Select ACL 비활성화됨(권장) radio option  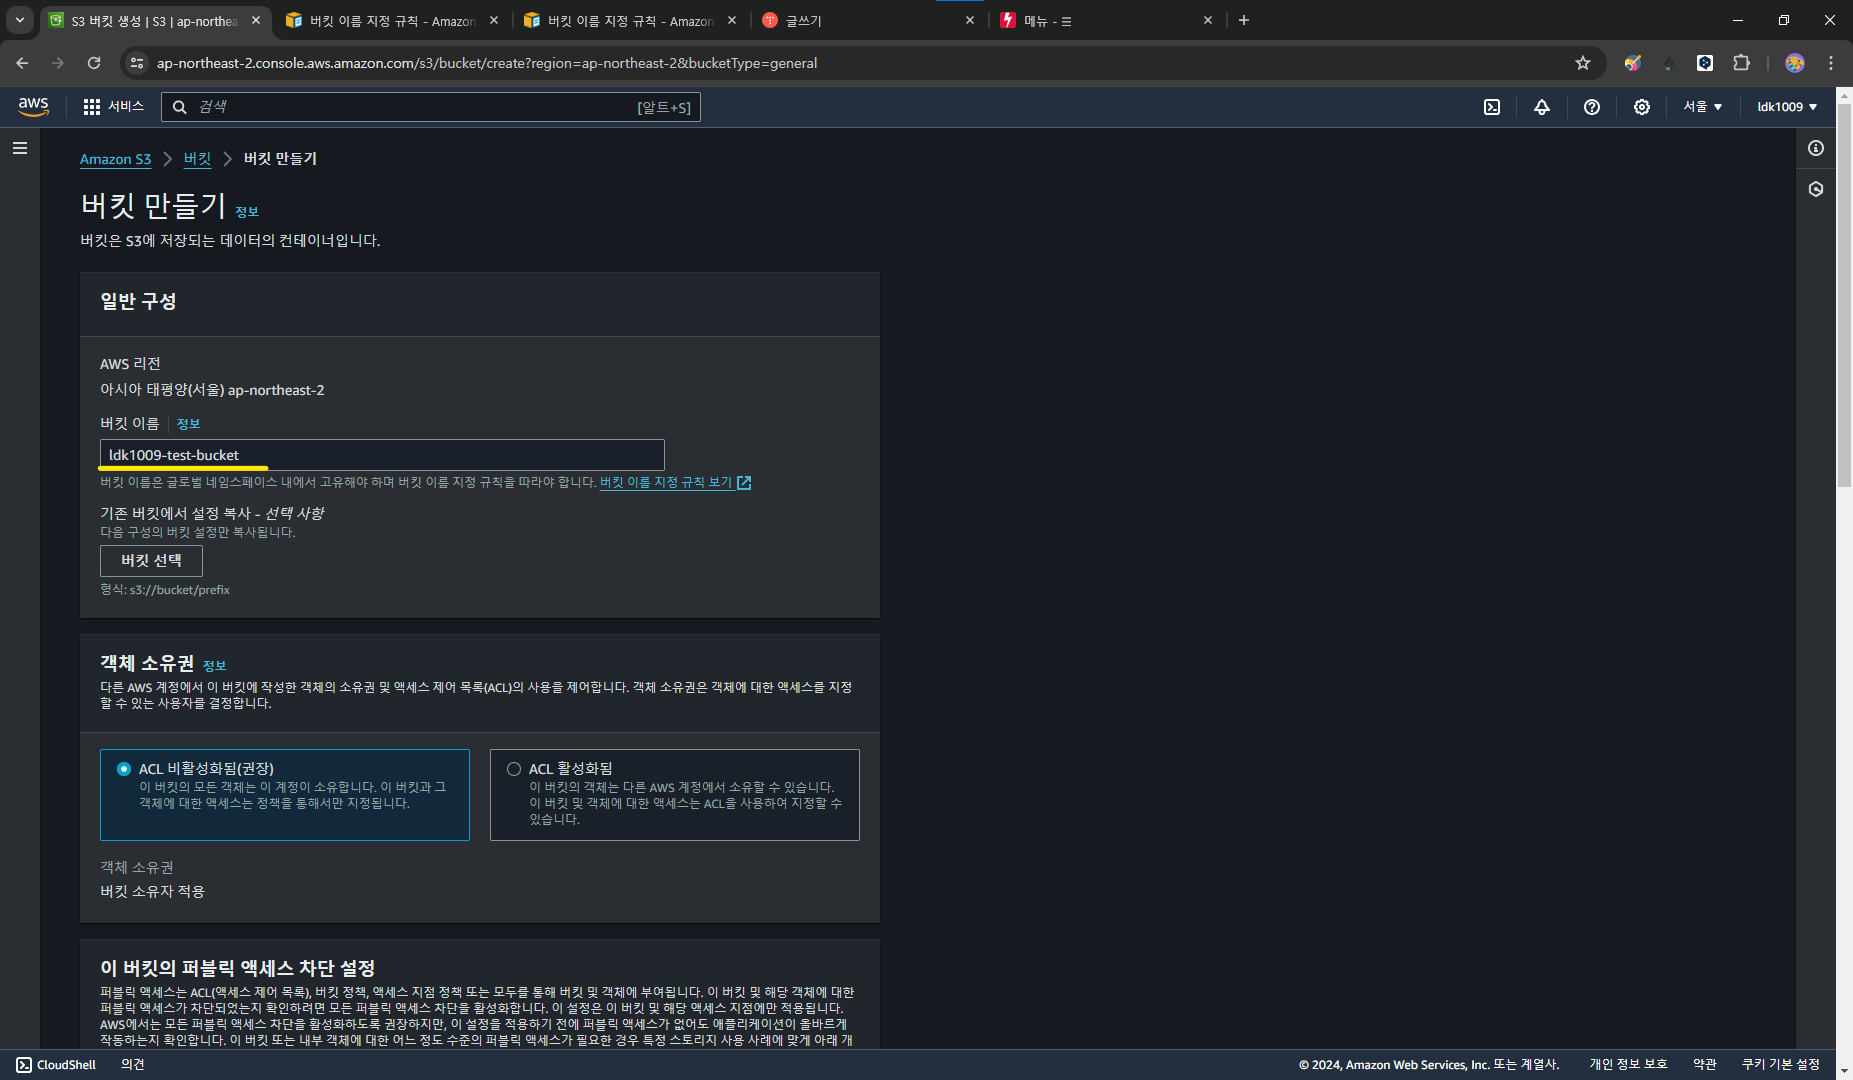coord(124,769)
